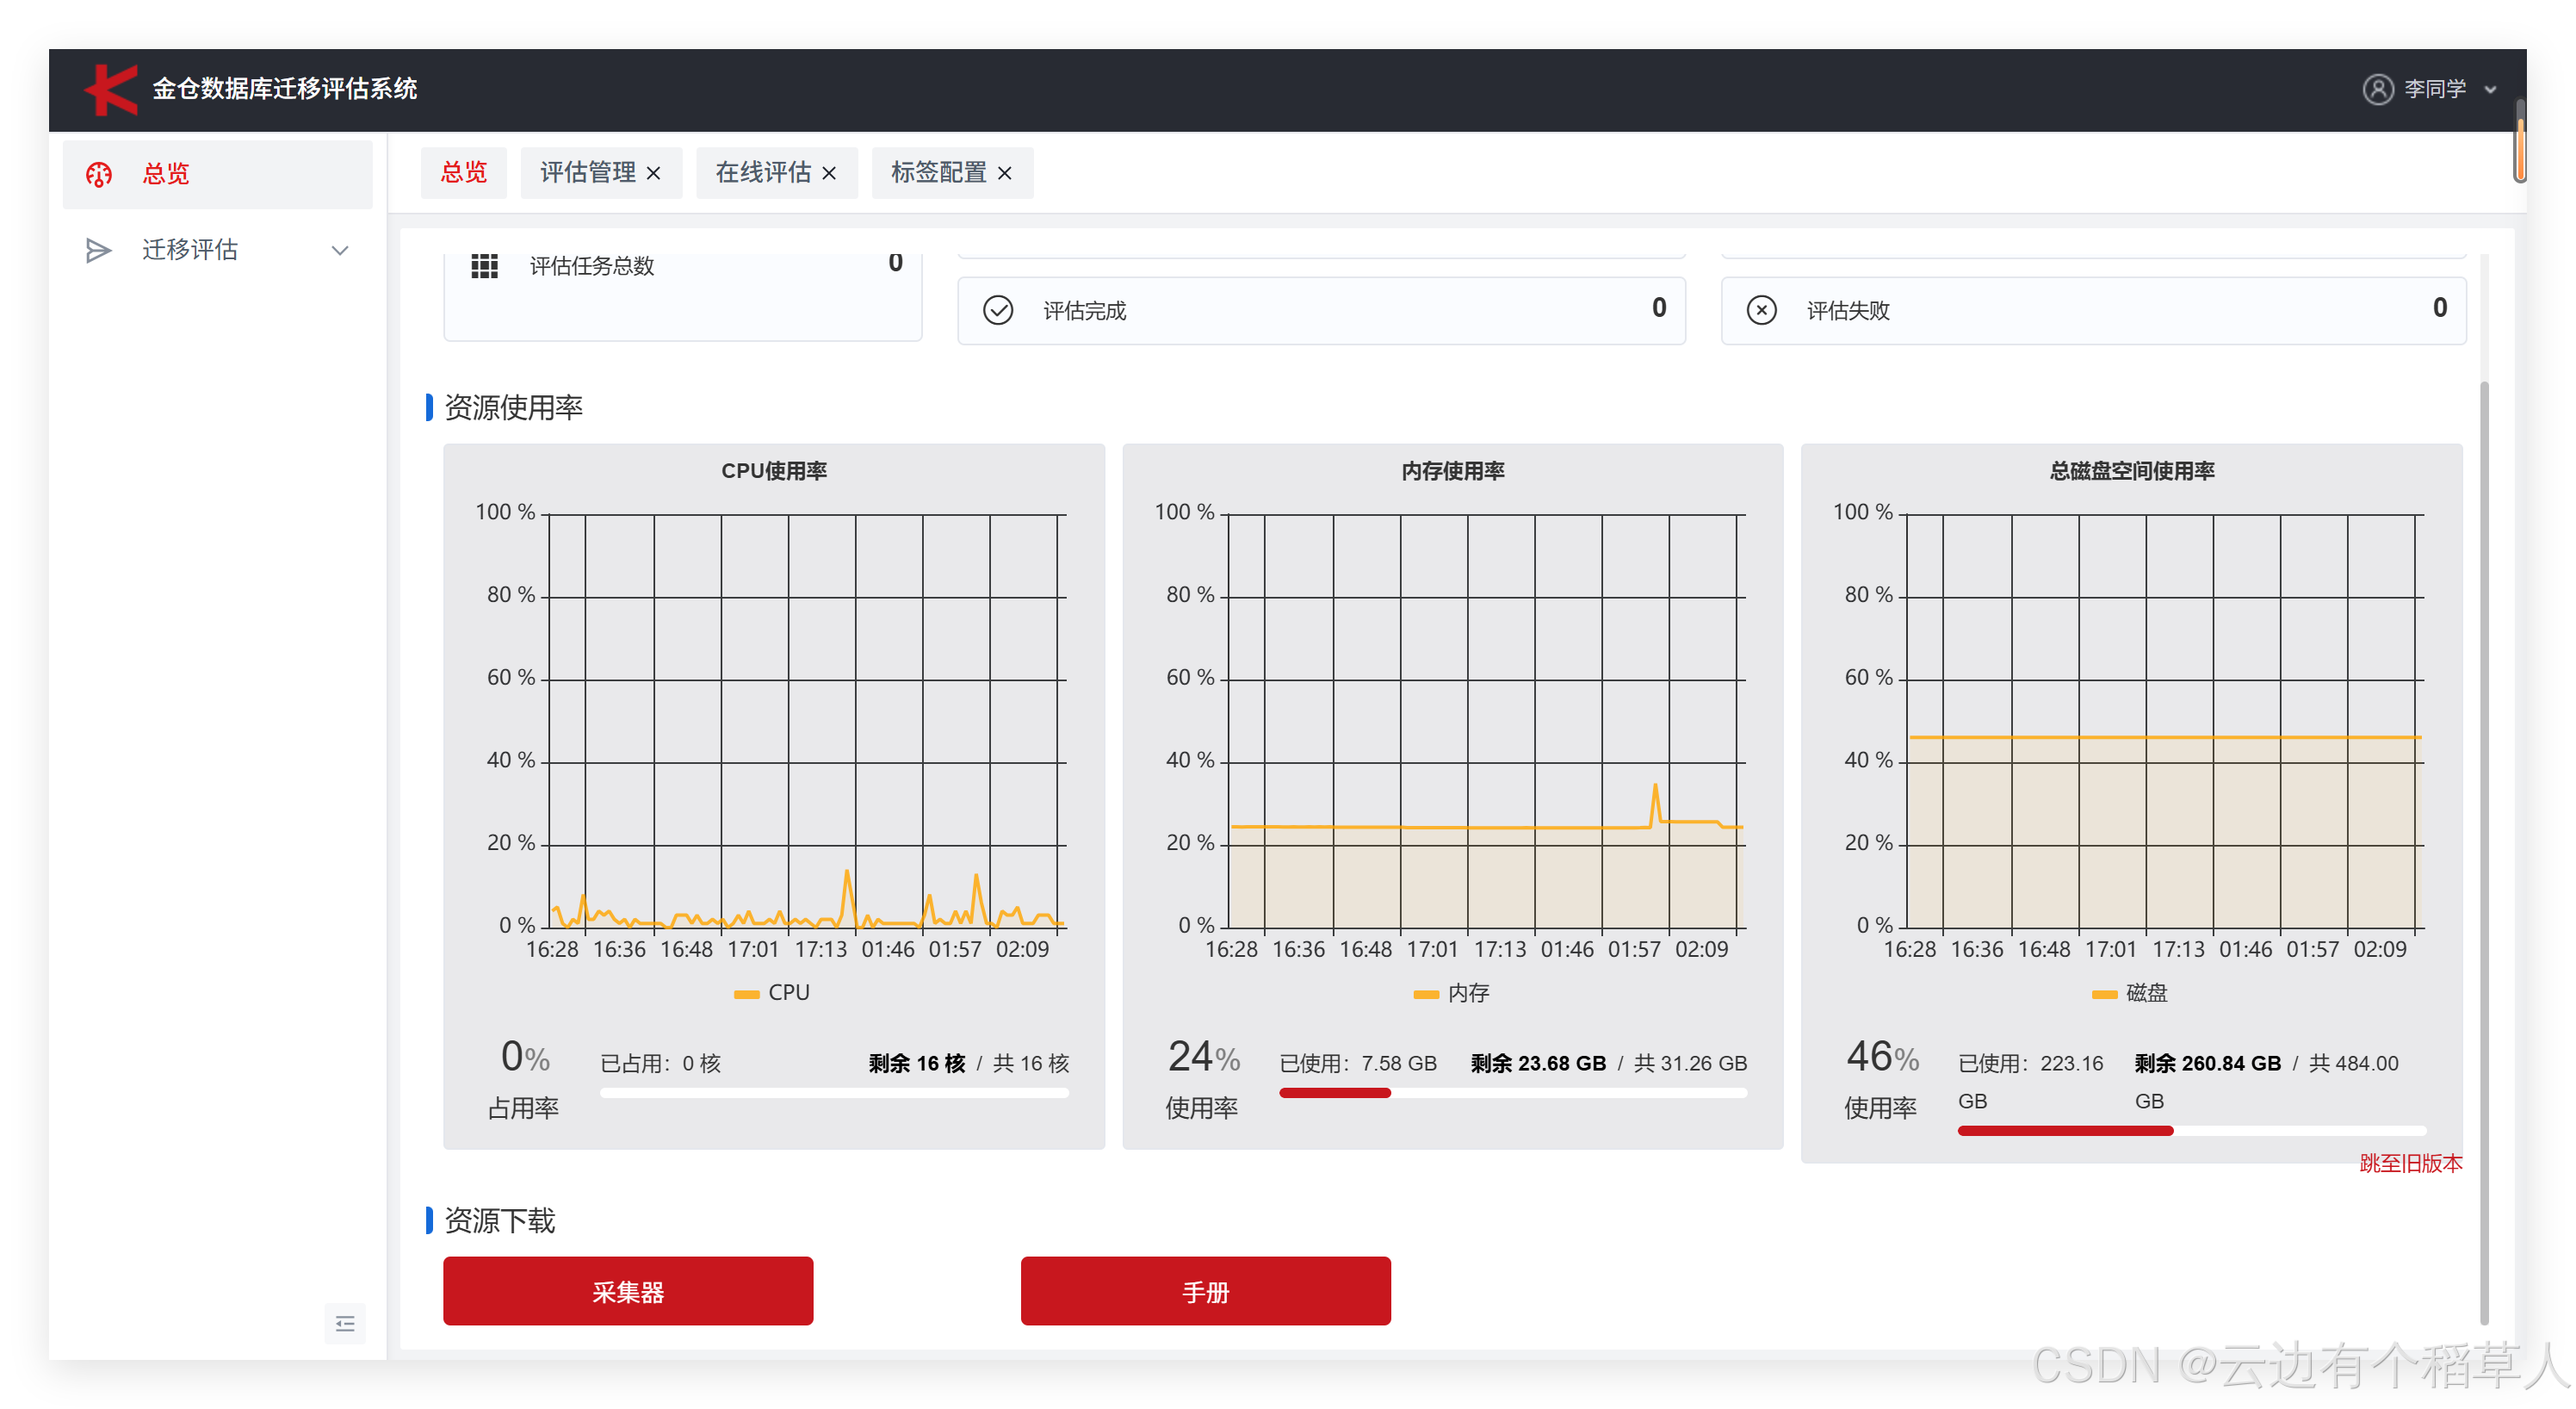Select the 评估失败 count card
Screen dimensions: 2576x1409
2093,310
